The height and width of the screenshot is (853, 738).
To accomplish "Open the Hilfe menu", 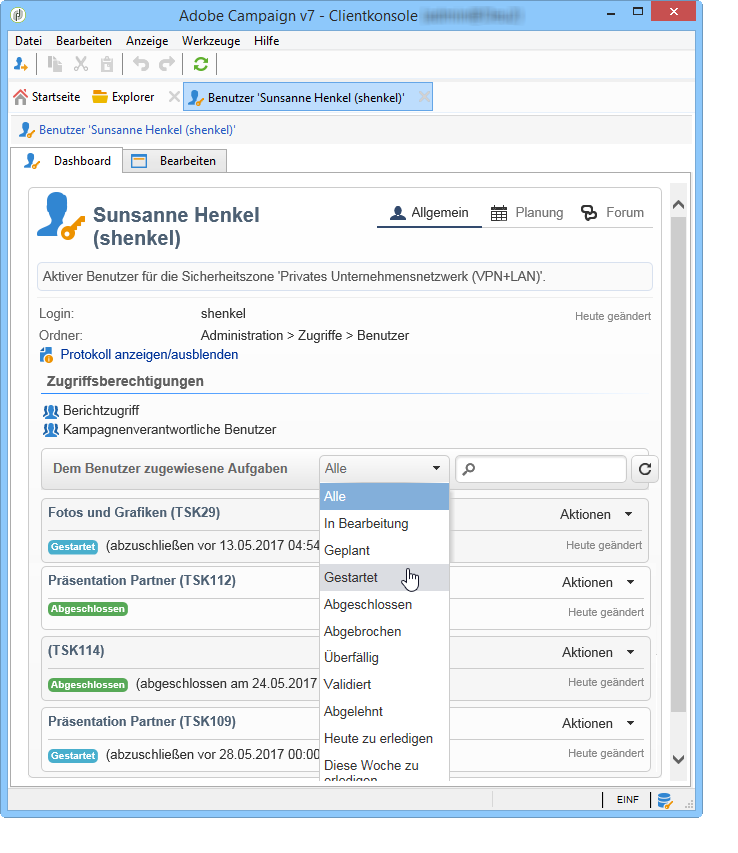I will pyautogui.click(x=266, y=41).
